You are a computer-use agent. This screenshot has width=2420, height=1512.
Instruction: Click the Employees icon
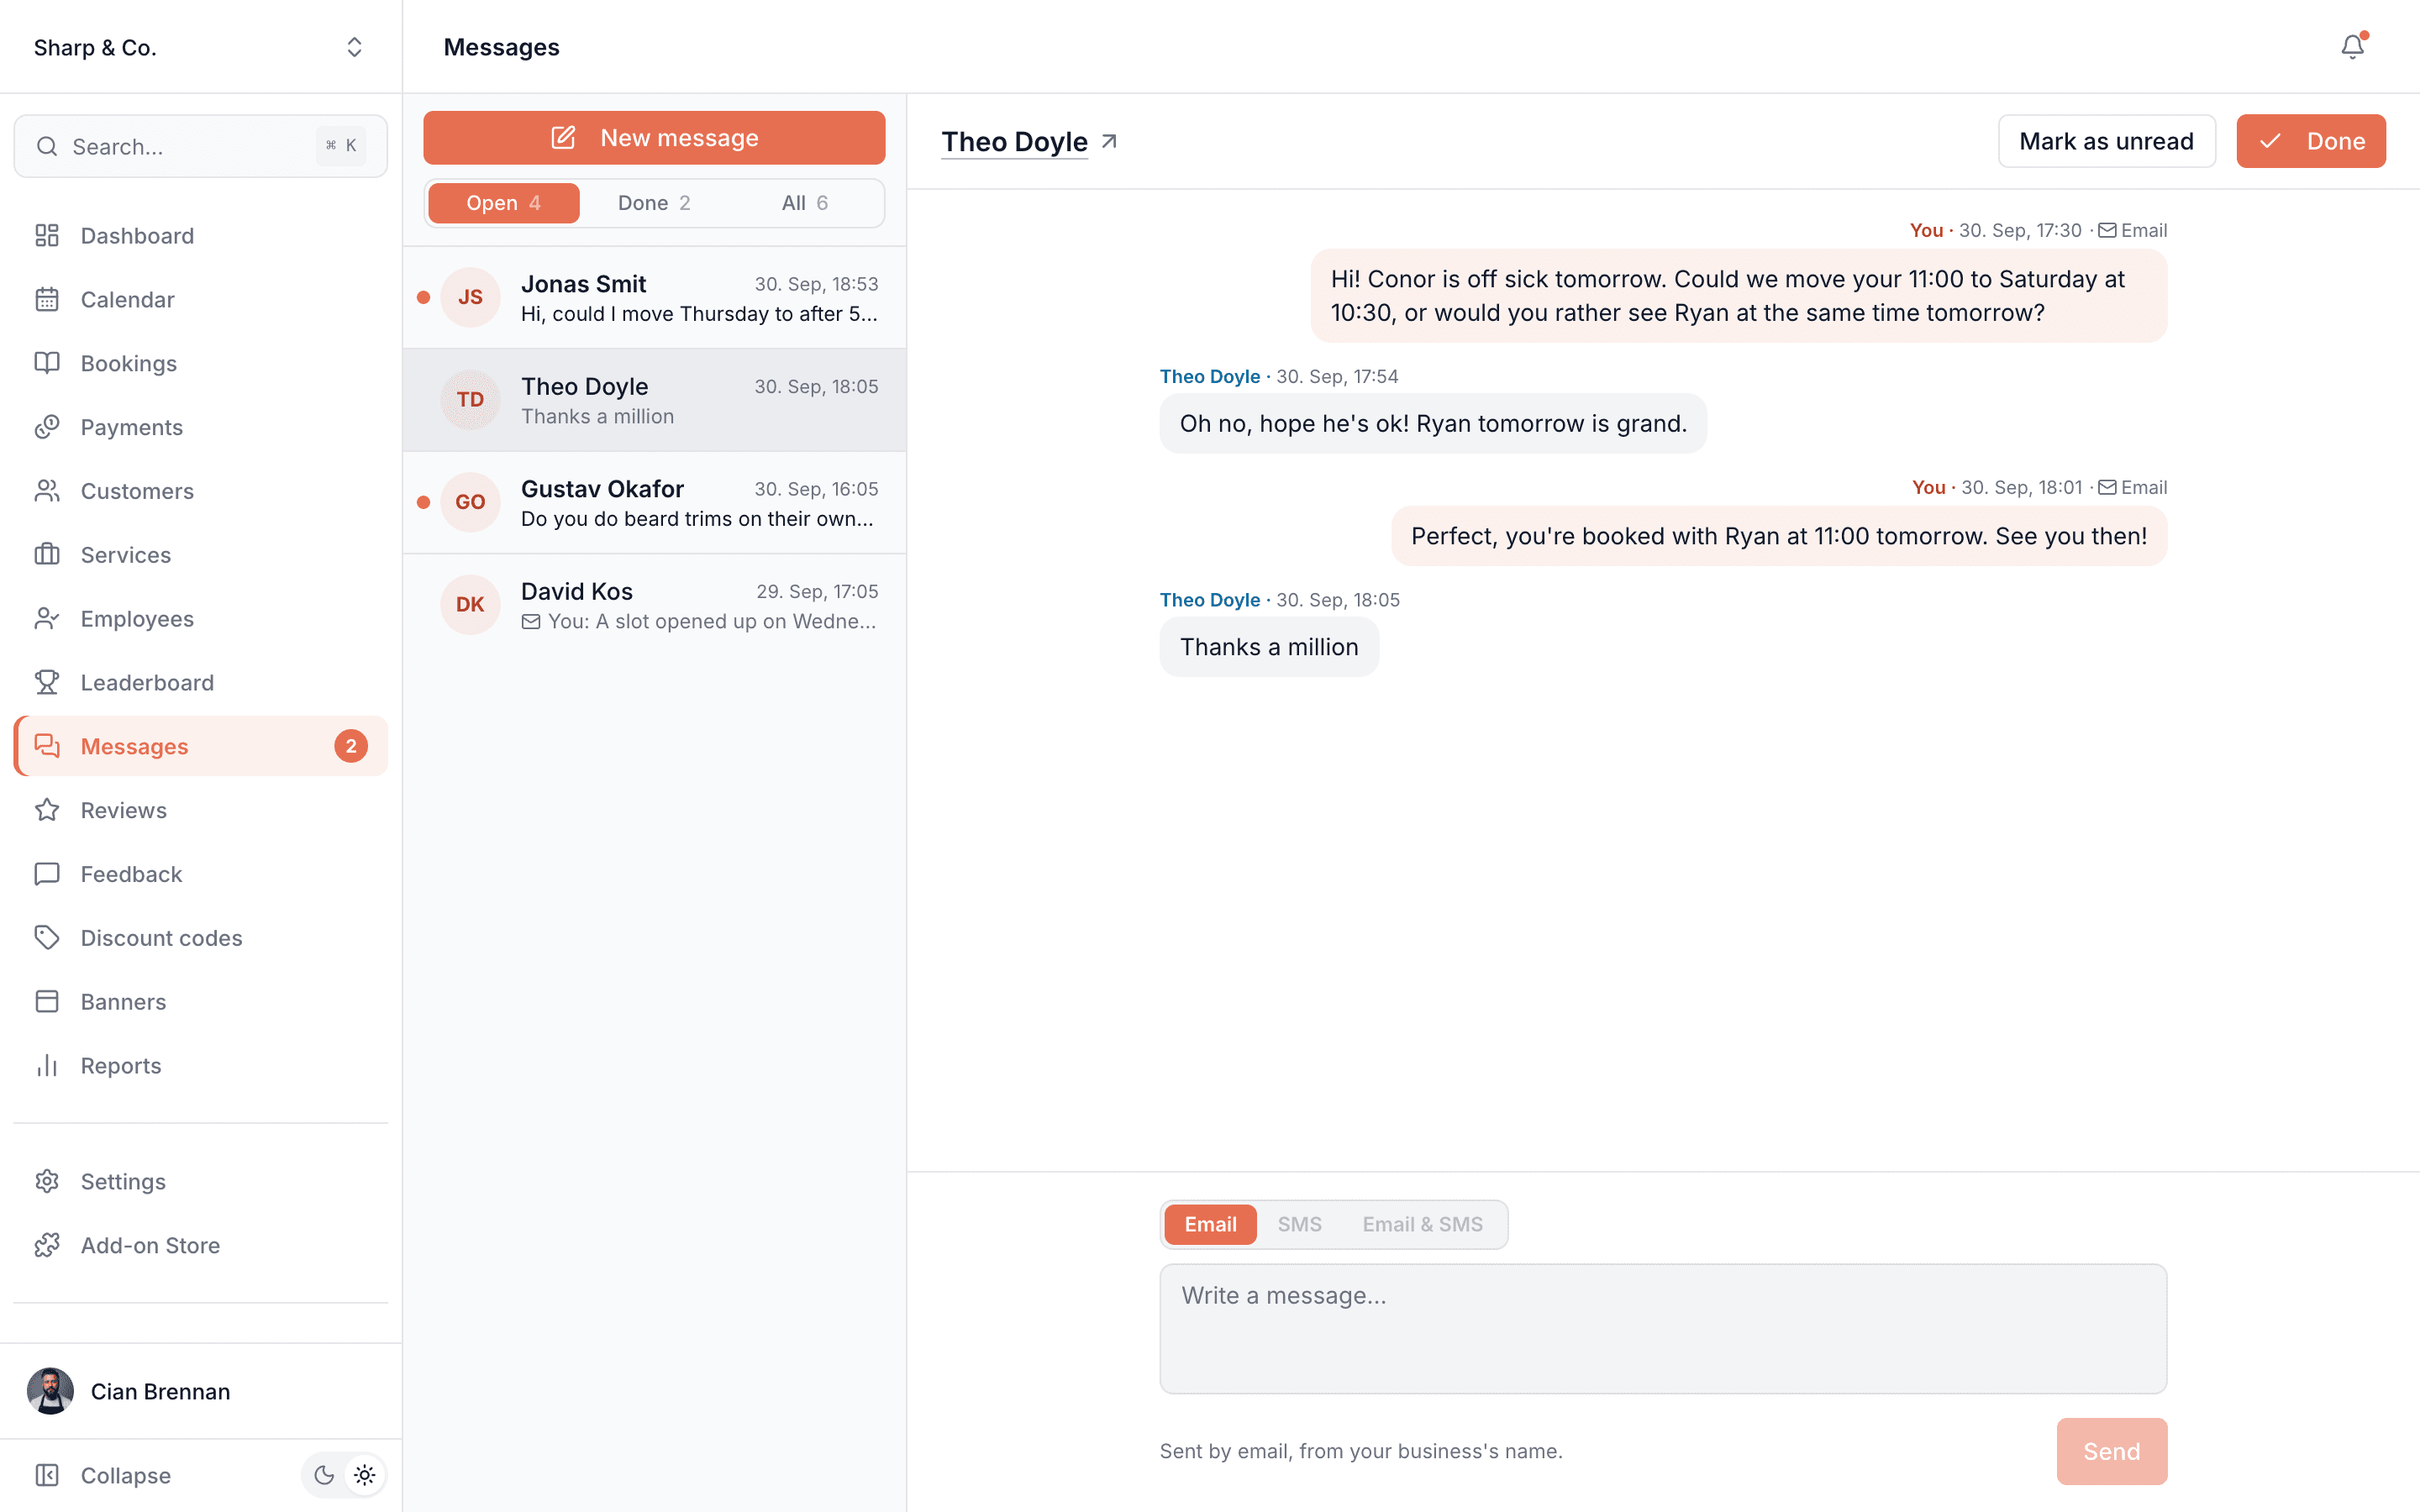pos(47,618)
